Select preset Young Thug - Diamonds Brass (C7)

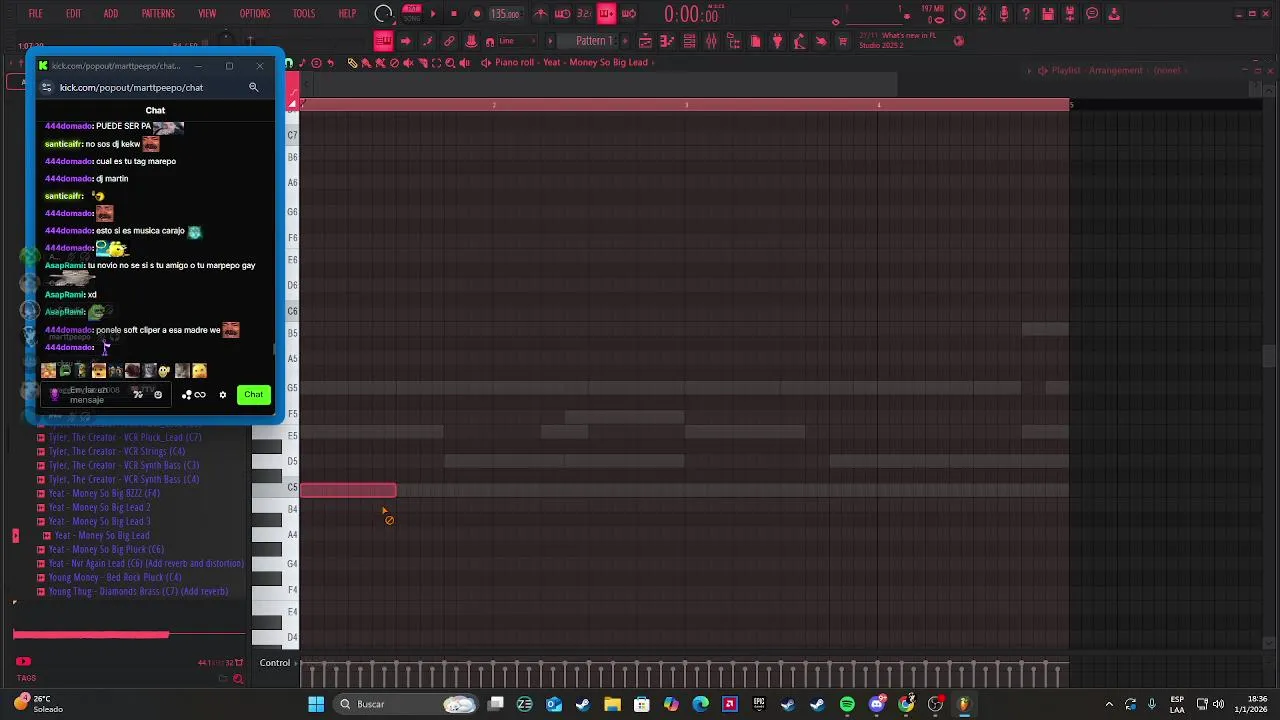tap(138, 592)
